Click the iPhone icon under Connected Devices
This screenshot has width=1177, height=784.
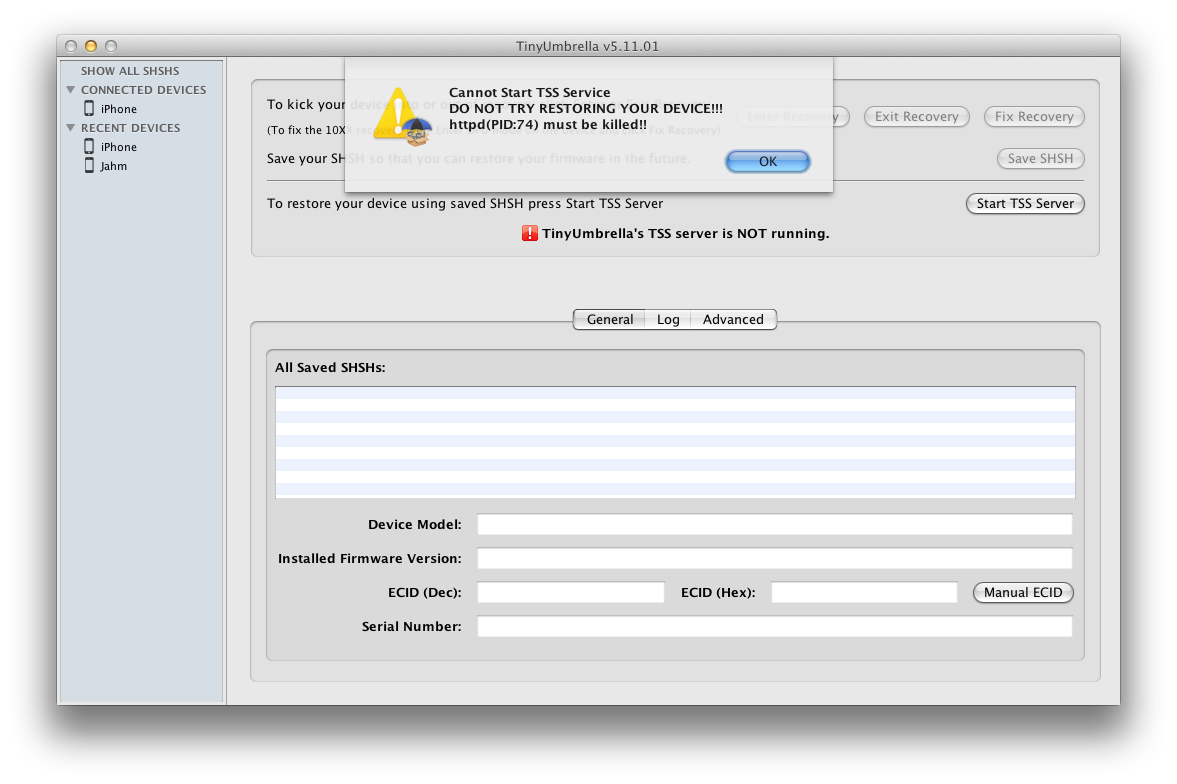click(x=89, y=109)
